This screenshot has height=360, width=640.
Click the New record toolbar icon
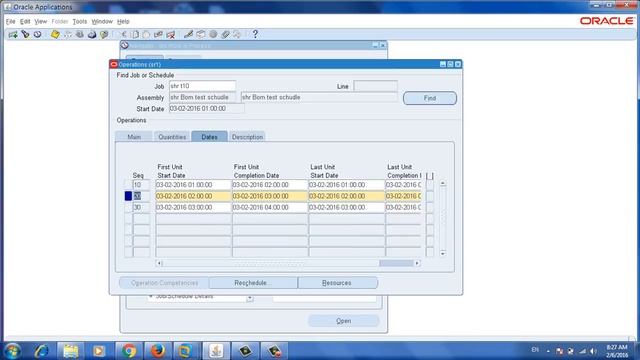coord(13,35)
